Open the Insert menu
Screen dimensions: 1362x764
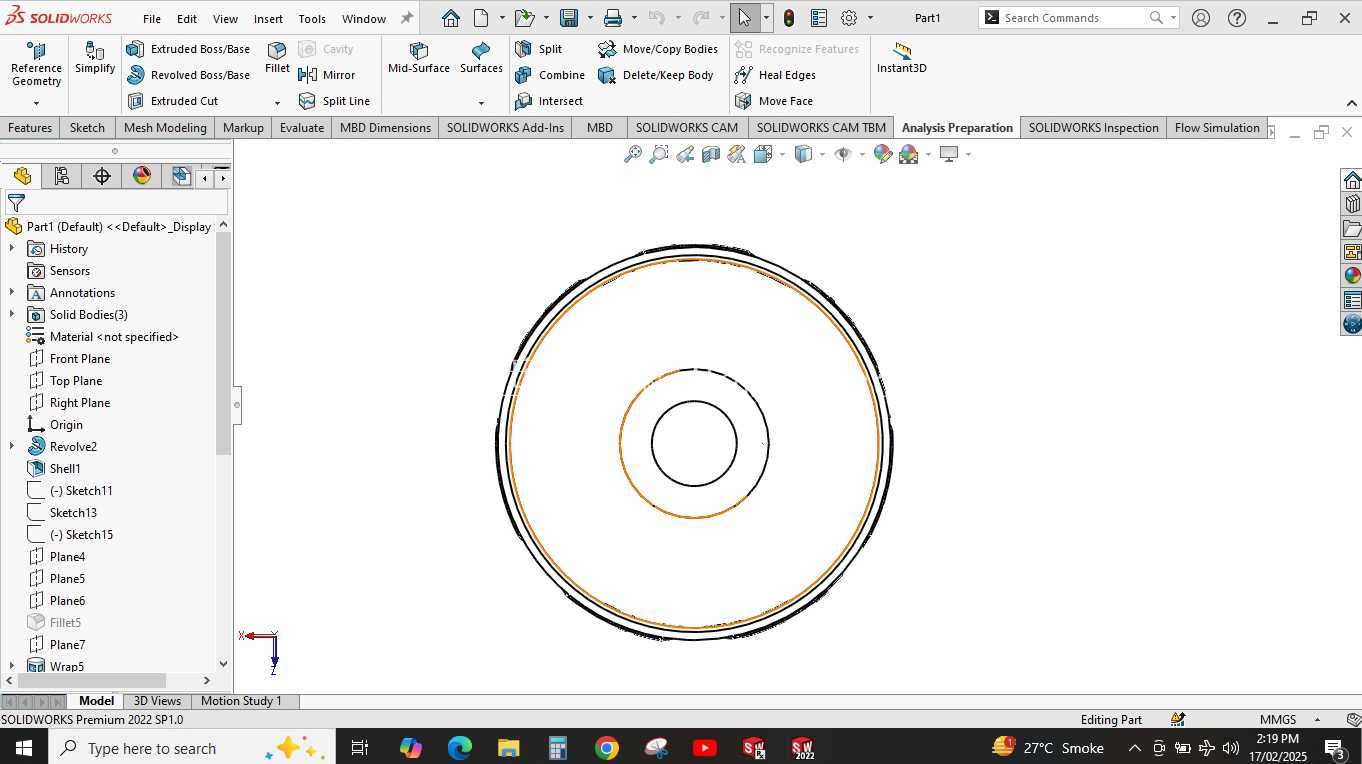pos(268,19)
